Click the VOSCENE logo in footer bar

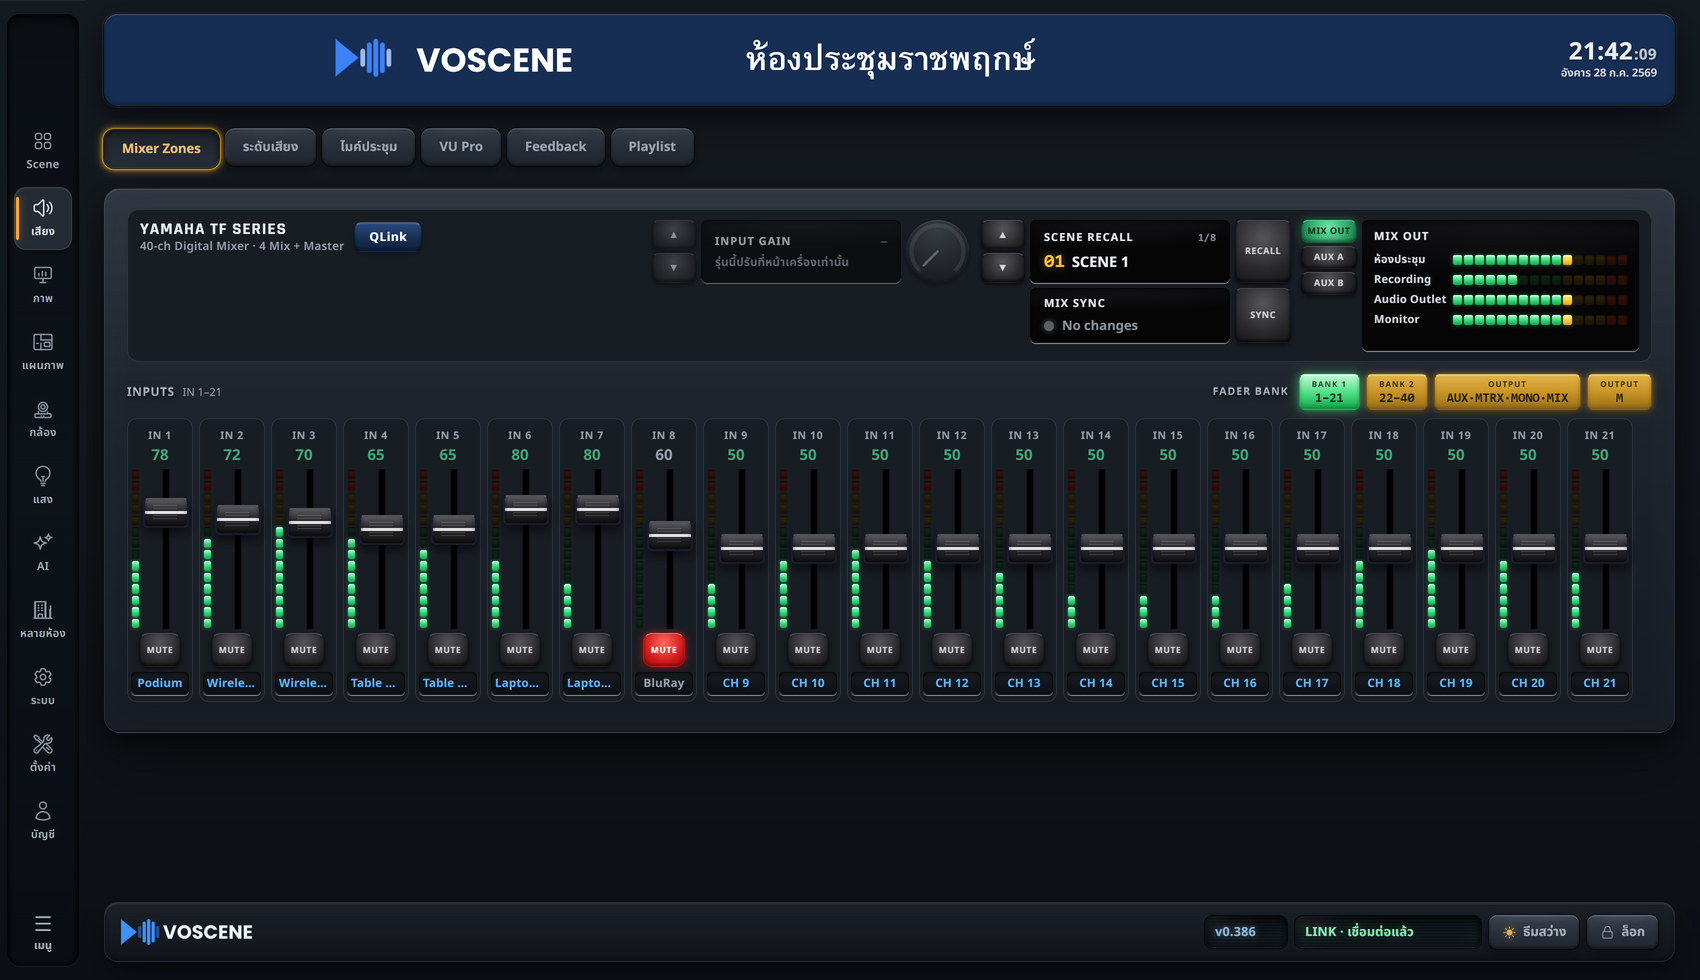(x=187, y=932)
